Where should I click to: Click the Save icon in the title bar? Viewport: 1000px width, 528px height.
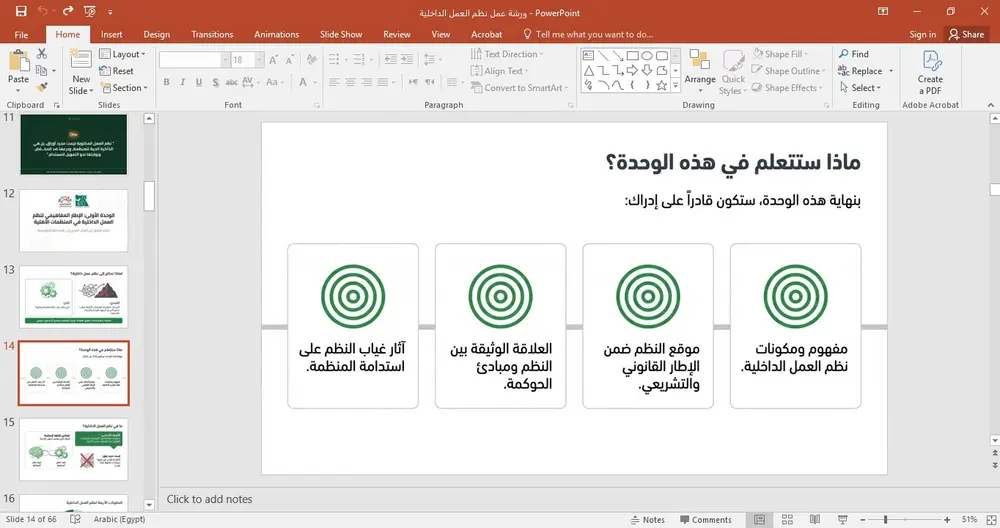click(x=21, y=11)
